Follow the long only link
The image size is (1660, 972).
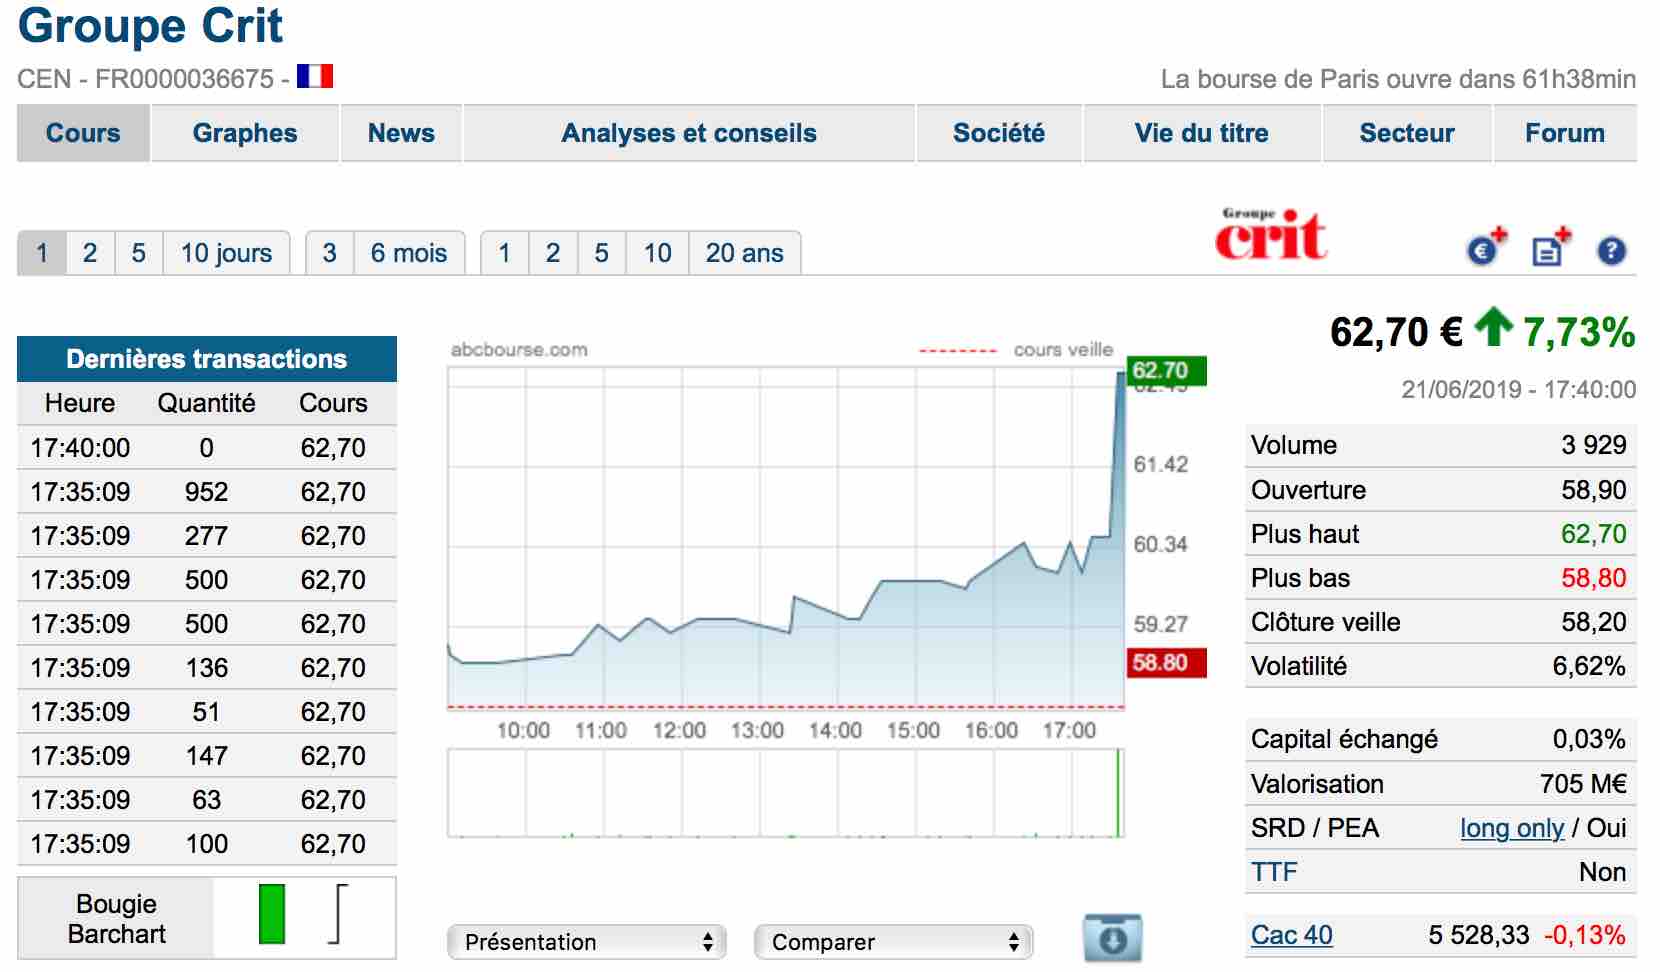[x=1512, y=828]
